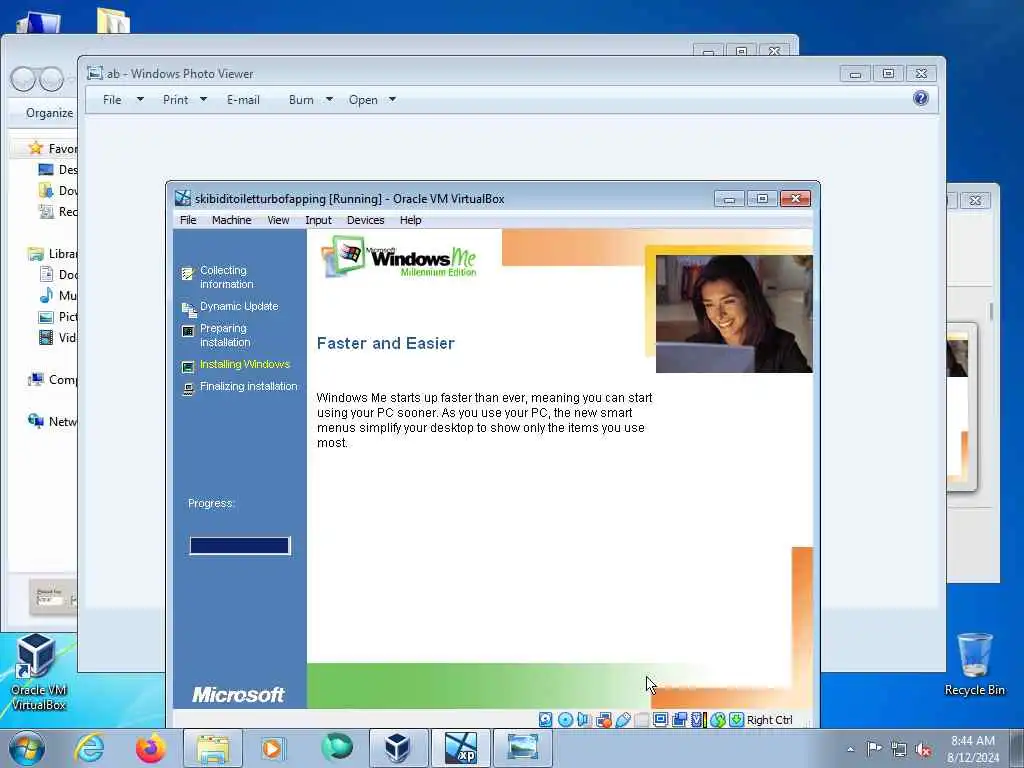Open Burn dropdown in Windows Photo Viewer
Screen dimensions: 1024x768
(310, 100)
